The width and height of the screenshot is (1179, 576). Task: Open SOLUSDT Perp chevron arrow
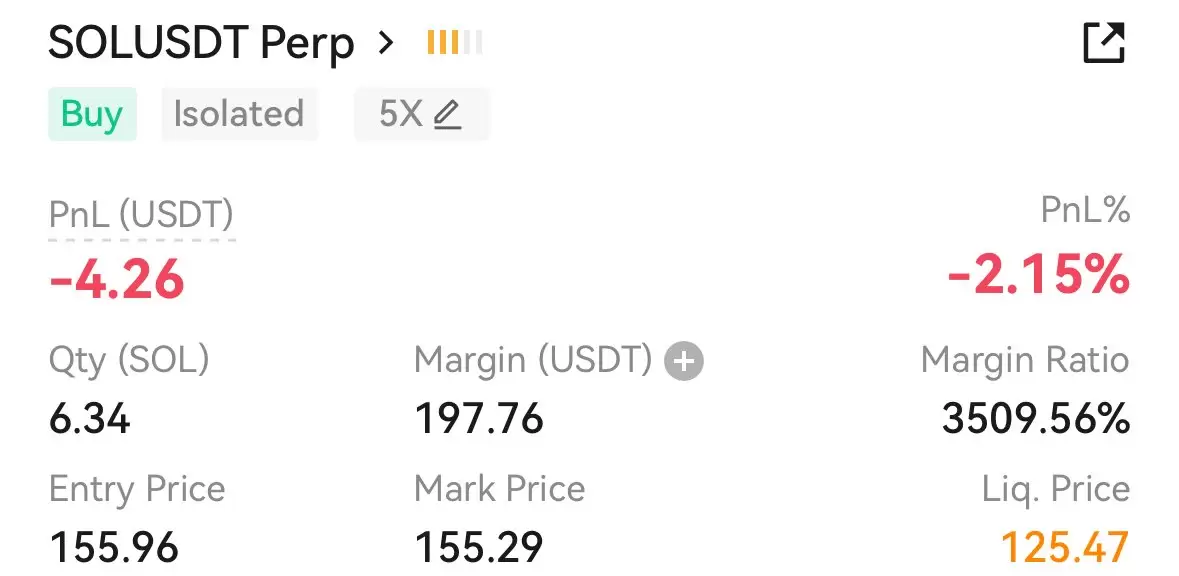tap(386, 43)
